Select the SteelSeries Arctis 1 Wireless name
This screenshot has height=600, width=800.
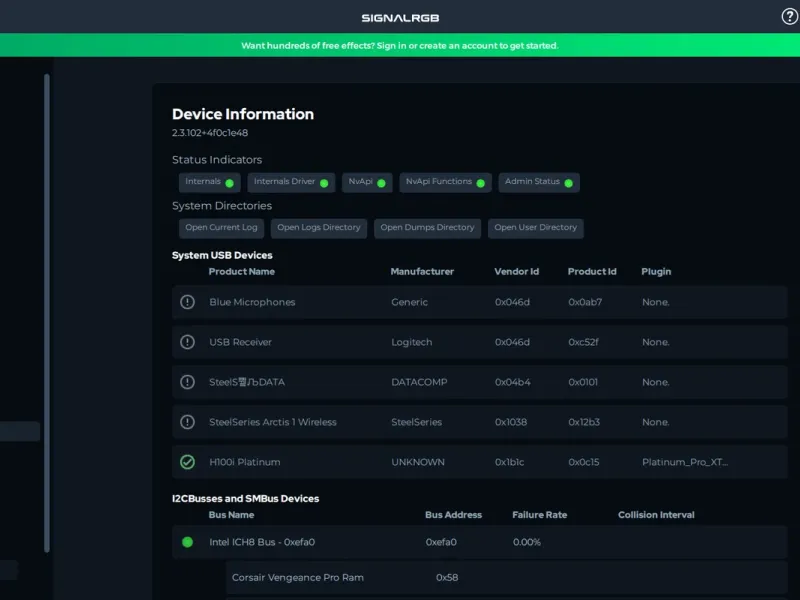(x=273, y=422)
